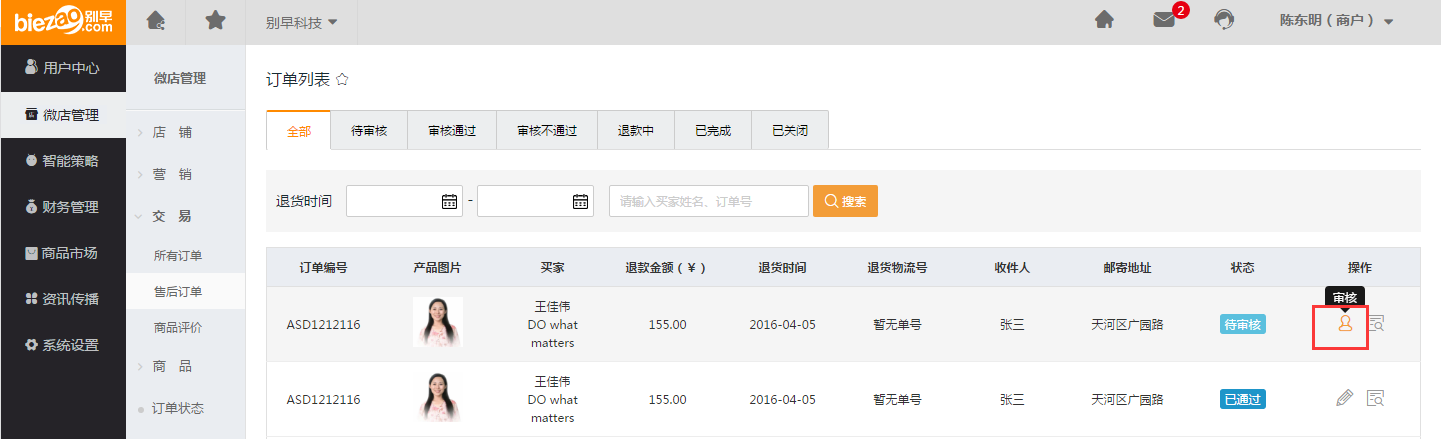The width and height of the screenshot is (1441, 439).
Task: View details icon for the 已通过 order
Action: coord(1376,398)
